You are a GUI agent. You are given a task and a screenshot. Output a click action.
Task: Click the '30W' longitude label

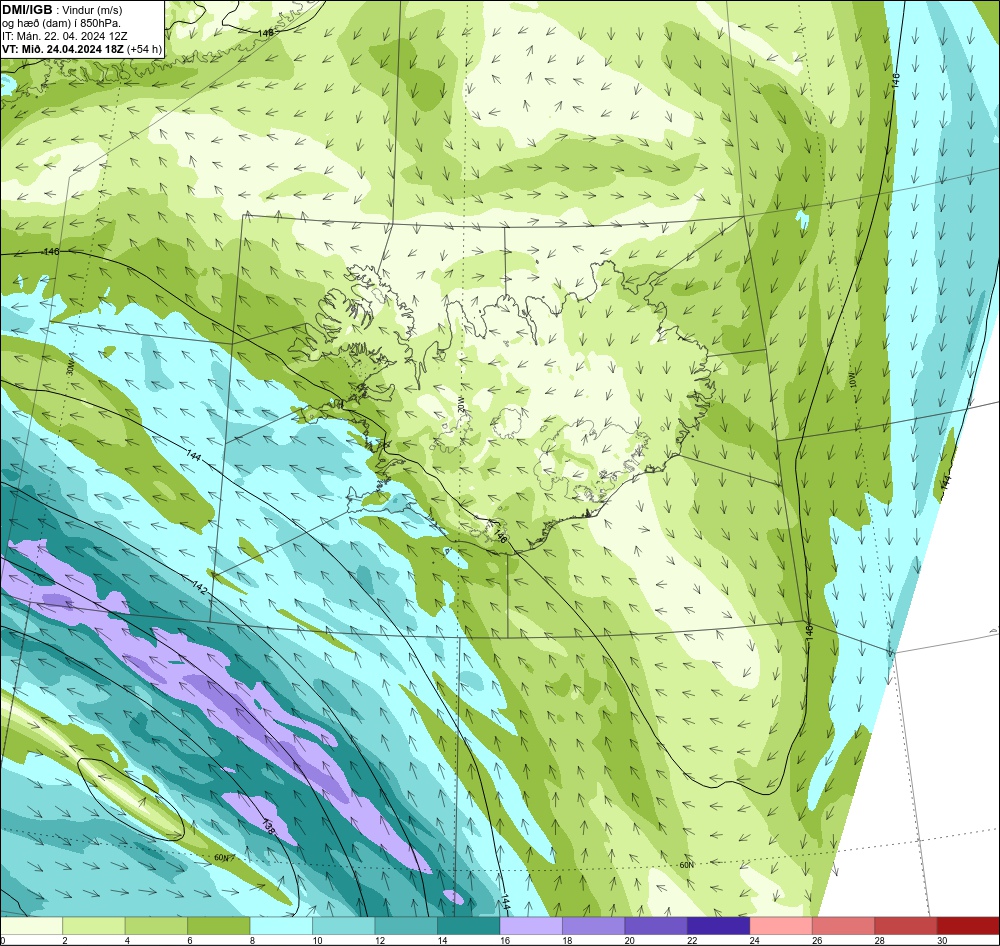(x=71, y=368)
